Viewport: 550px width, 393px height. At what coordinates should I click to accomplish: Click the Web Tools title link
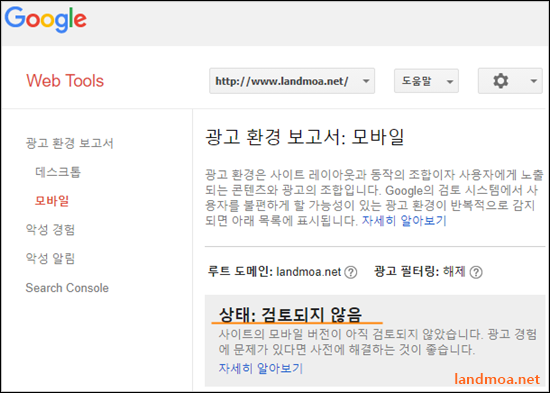[65, 81]
